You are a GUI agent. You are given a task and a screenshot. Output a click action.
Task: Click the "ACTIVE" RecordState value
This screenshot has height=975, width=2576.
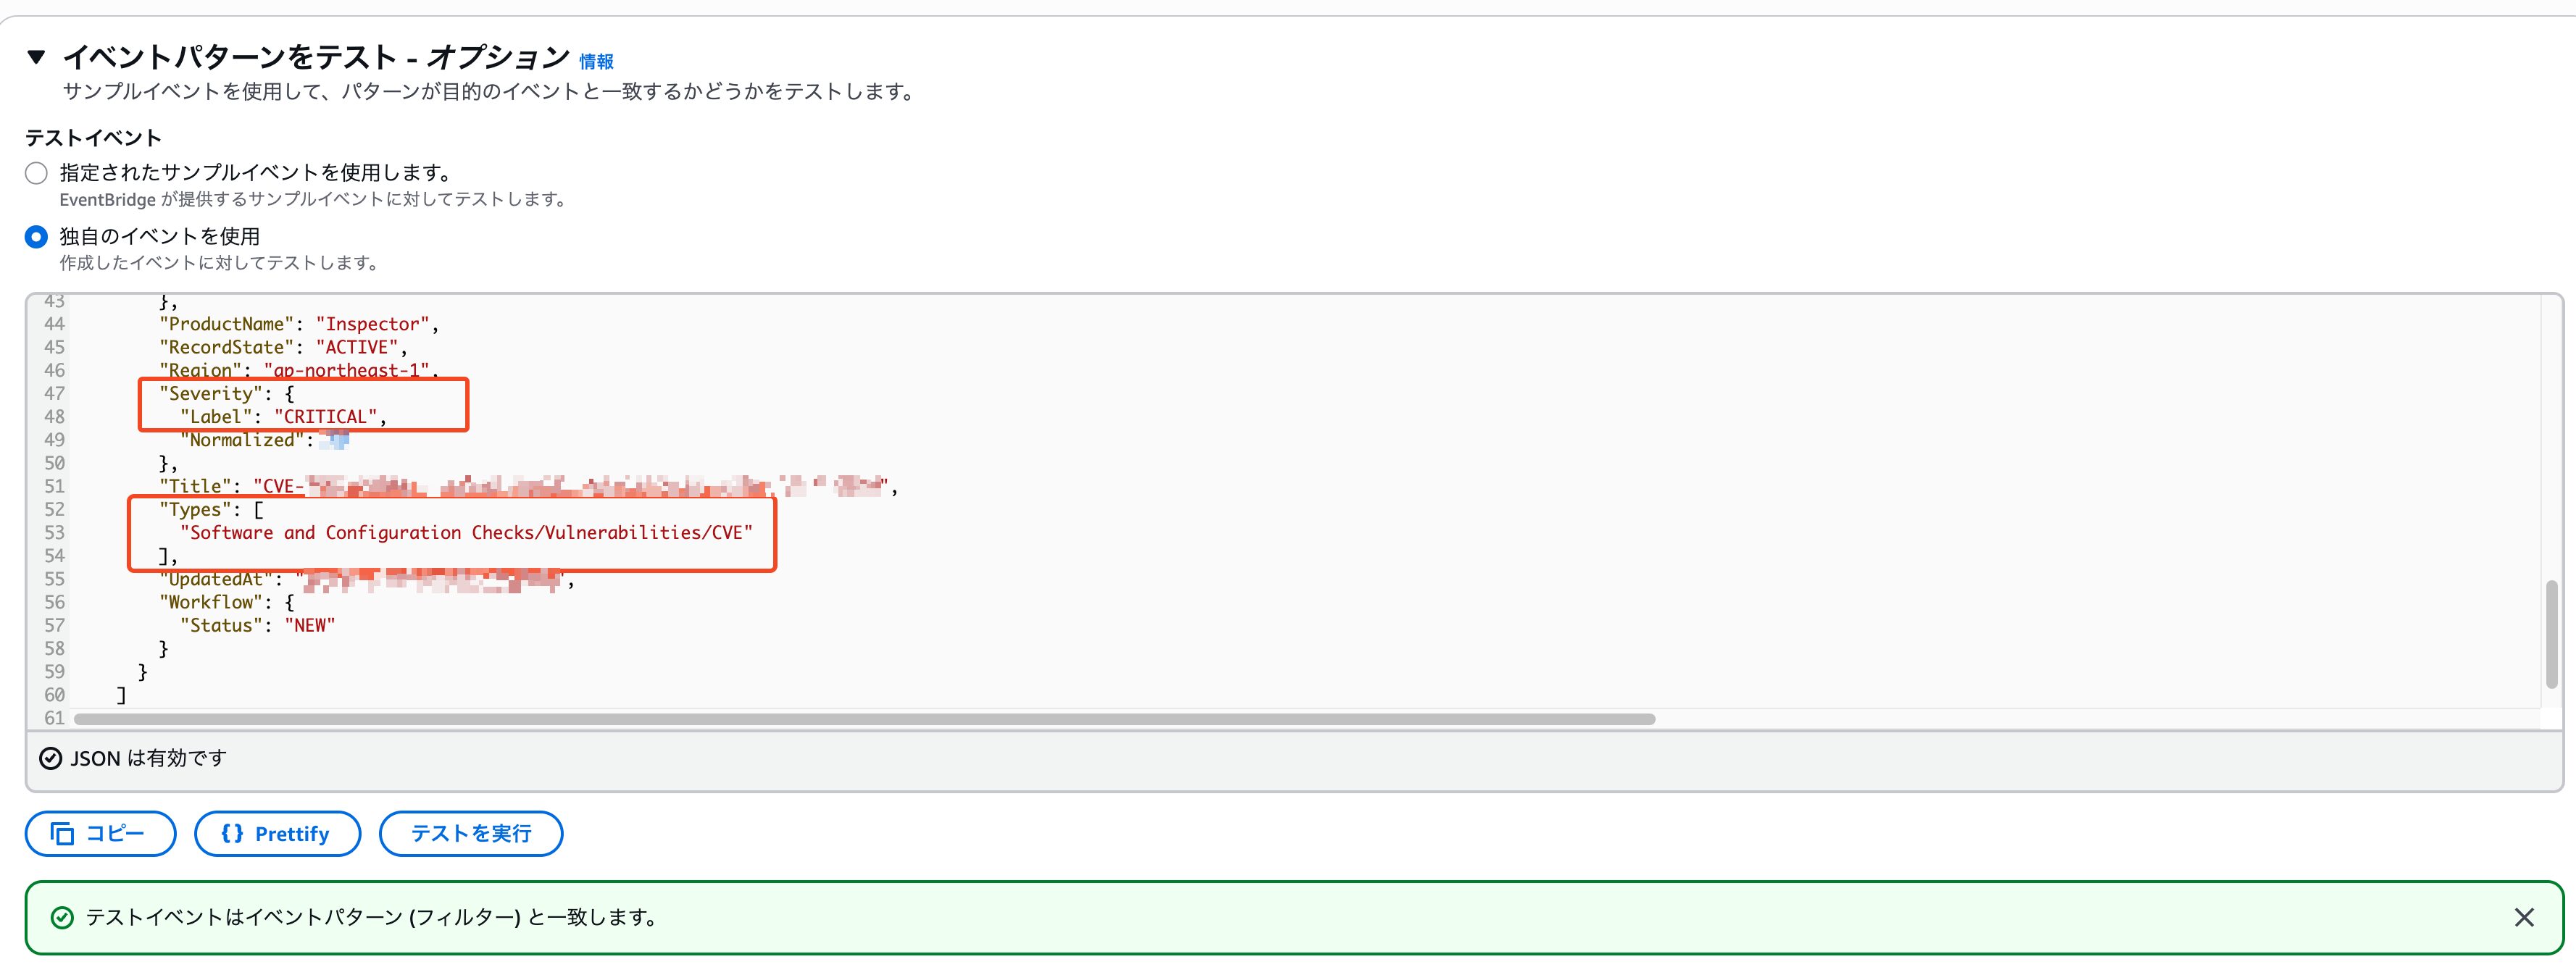[357, 348]
